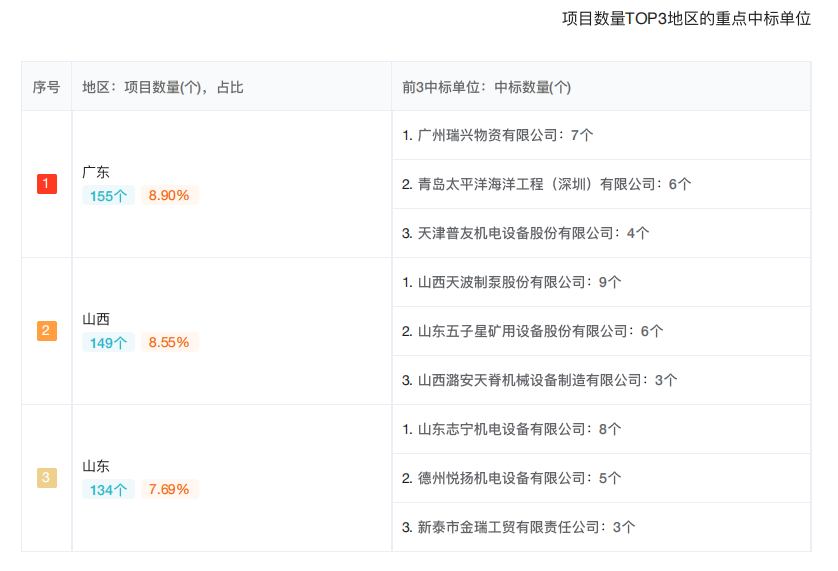The height and width of the screenshot is (571, 838).
Task: Open 德州悦扬机电设备有限公司 entry
Action: (601, 478)
